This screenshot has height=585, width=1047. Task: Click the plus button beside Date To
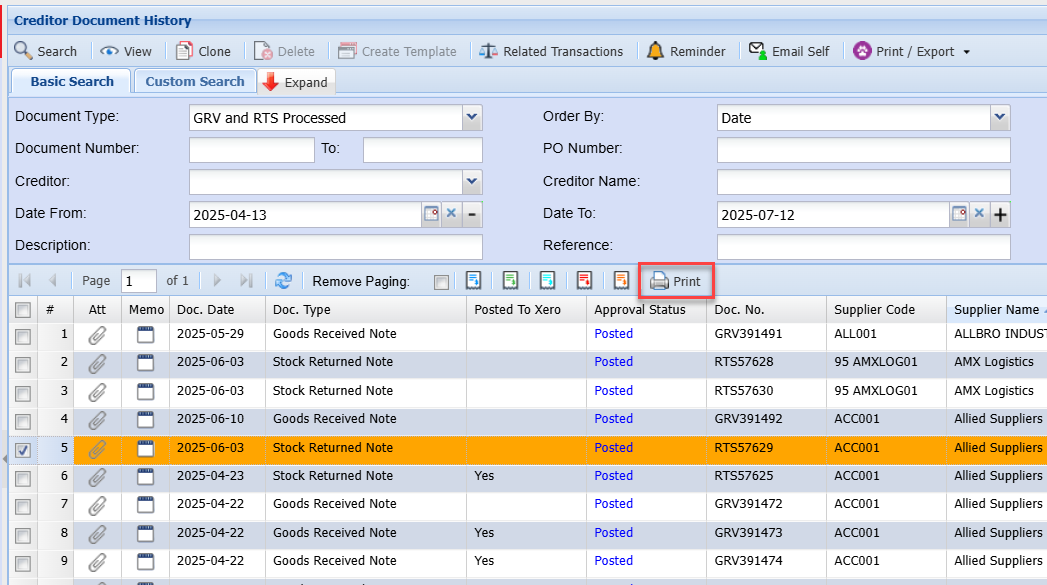1000,214
